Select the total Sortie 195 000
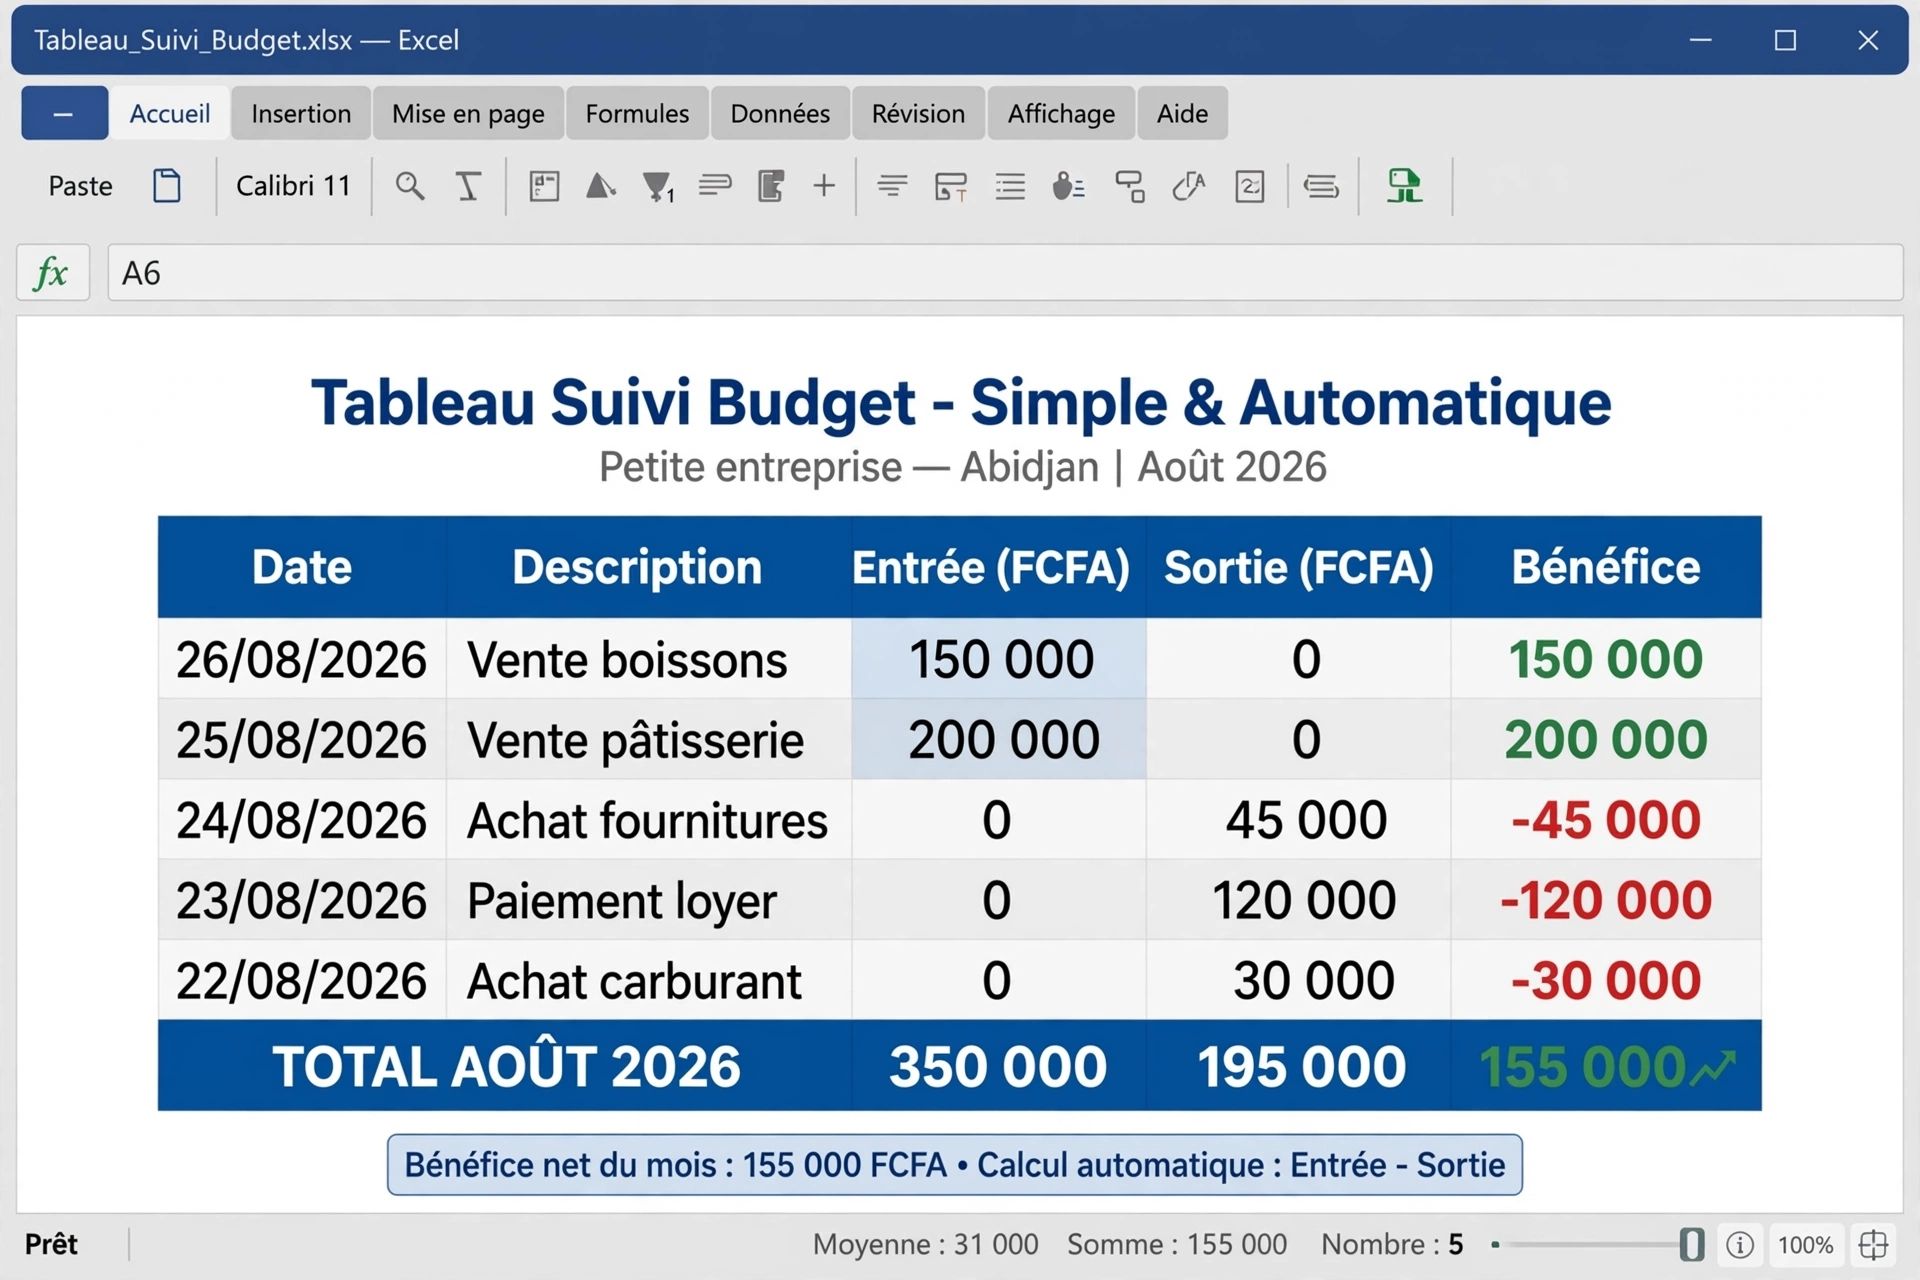 click(1300, 1066)
